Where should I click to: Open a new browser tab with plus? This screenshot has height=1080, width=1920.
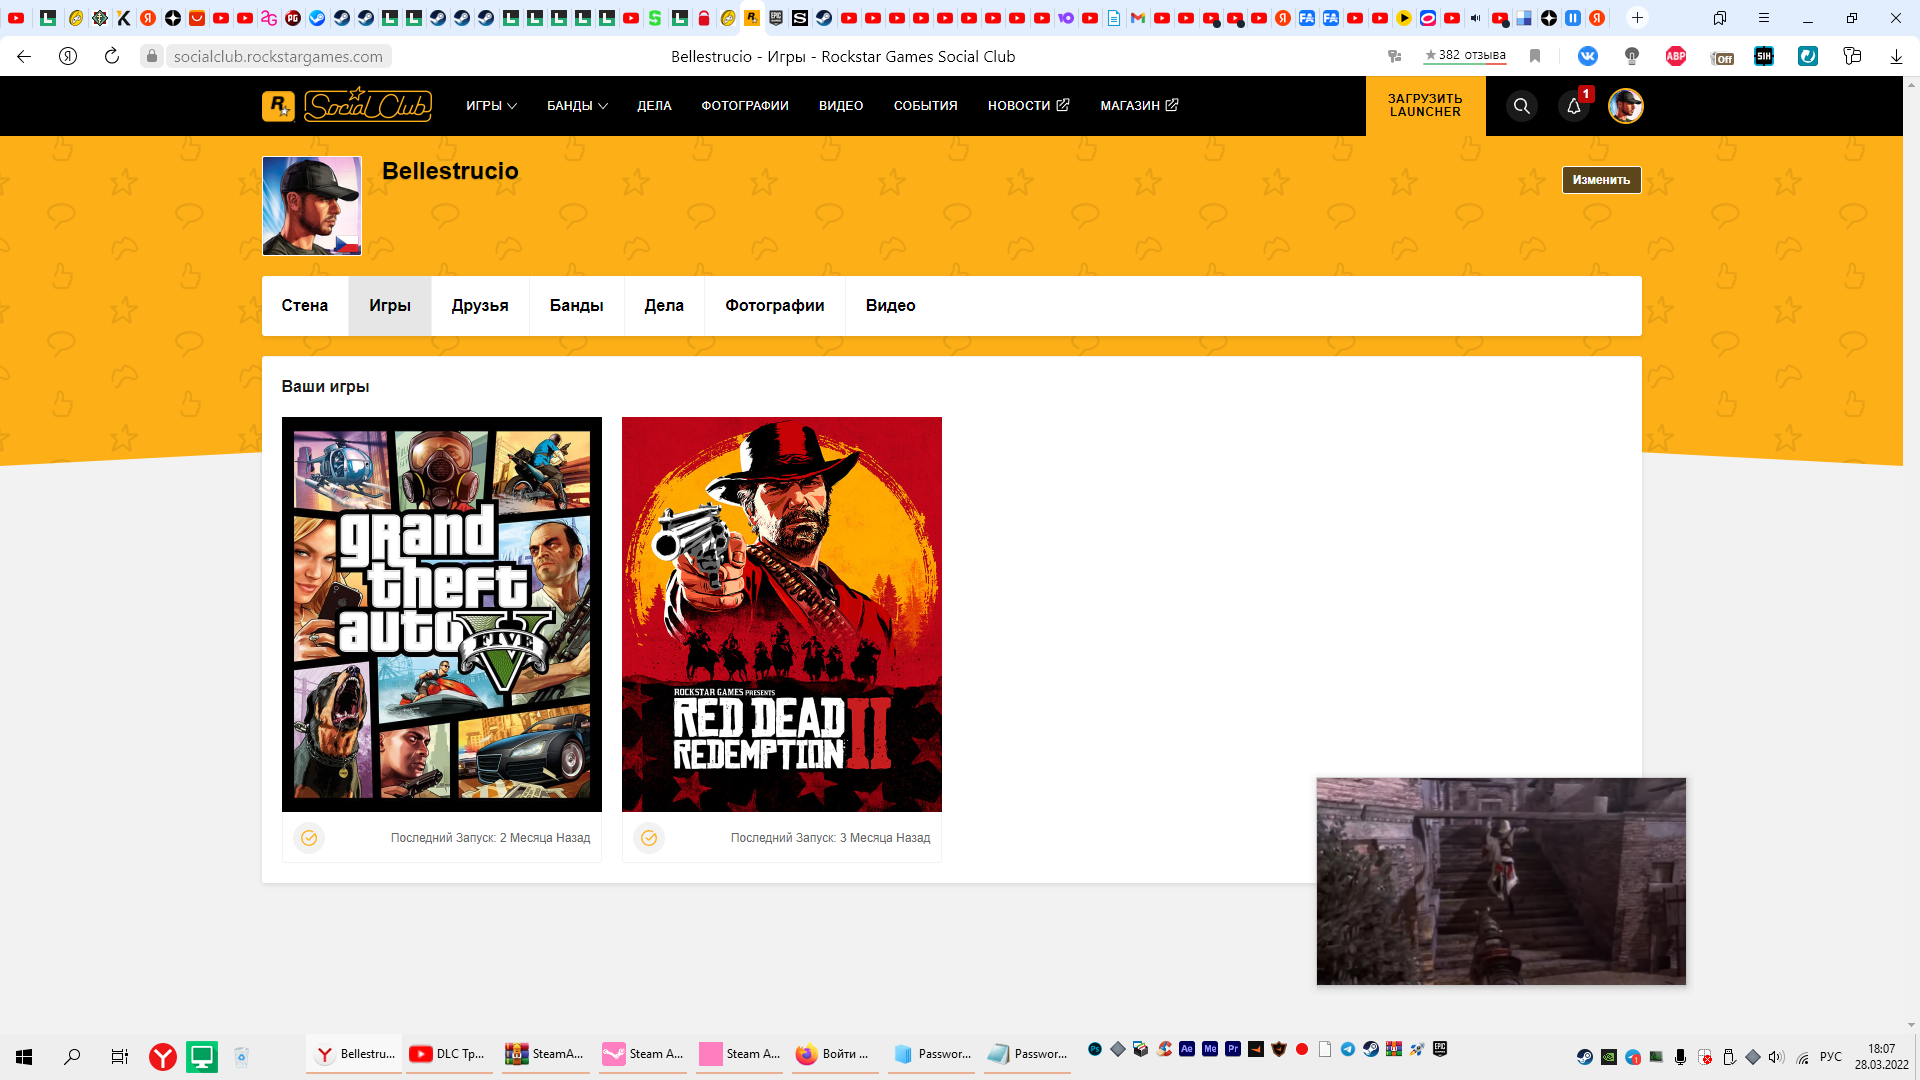(x=1637, y=18)
